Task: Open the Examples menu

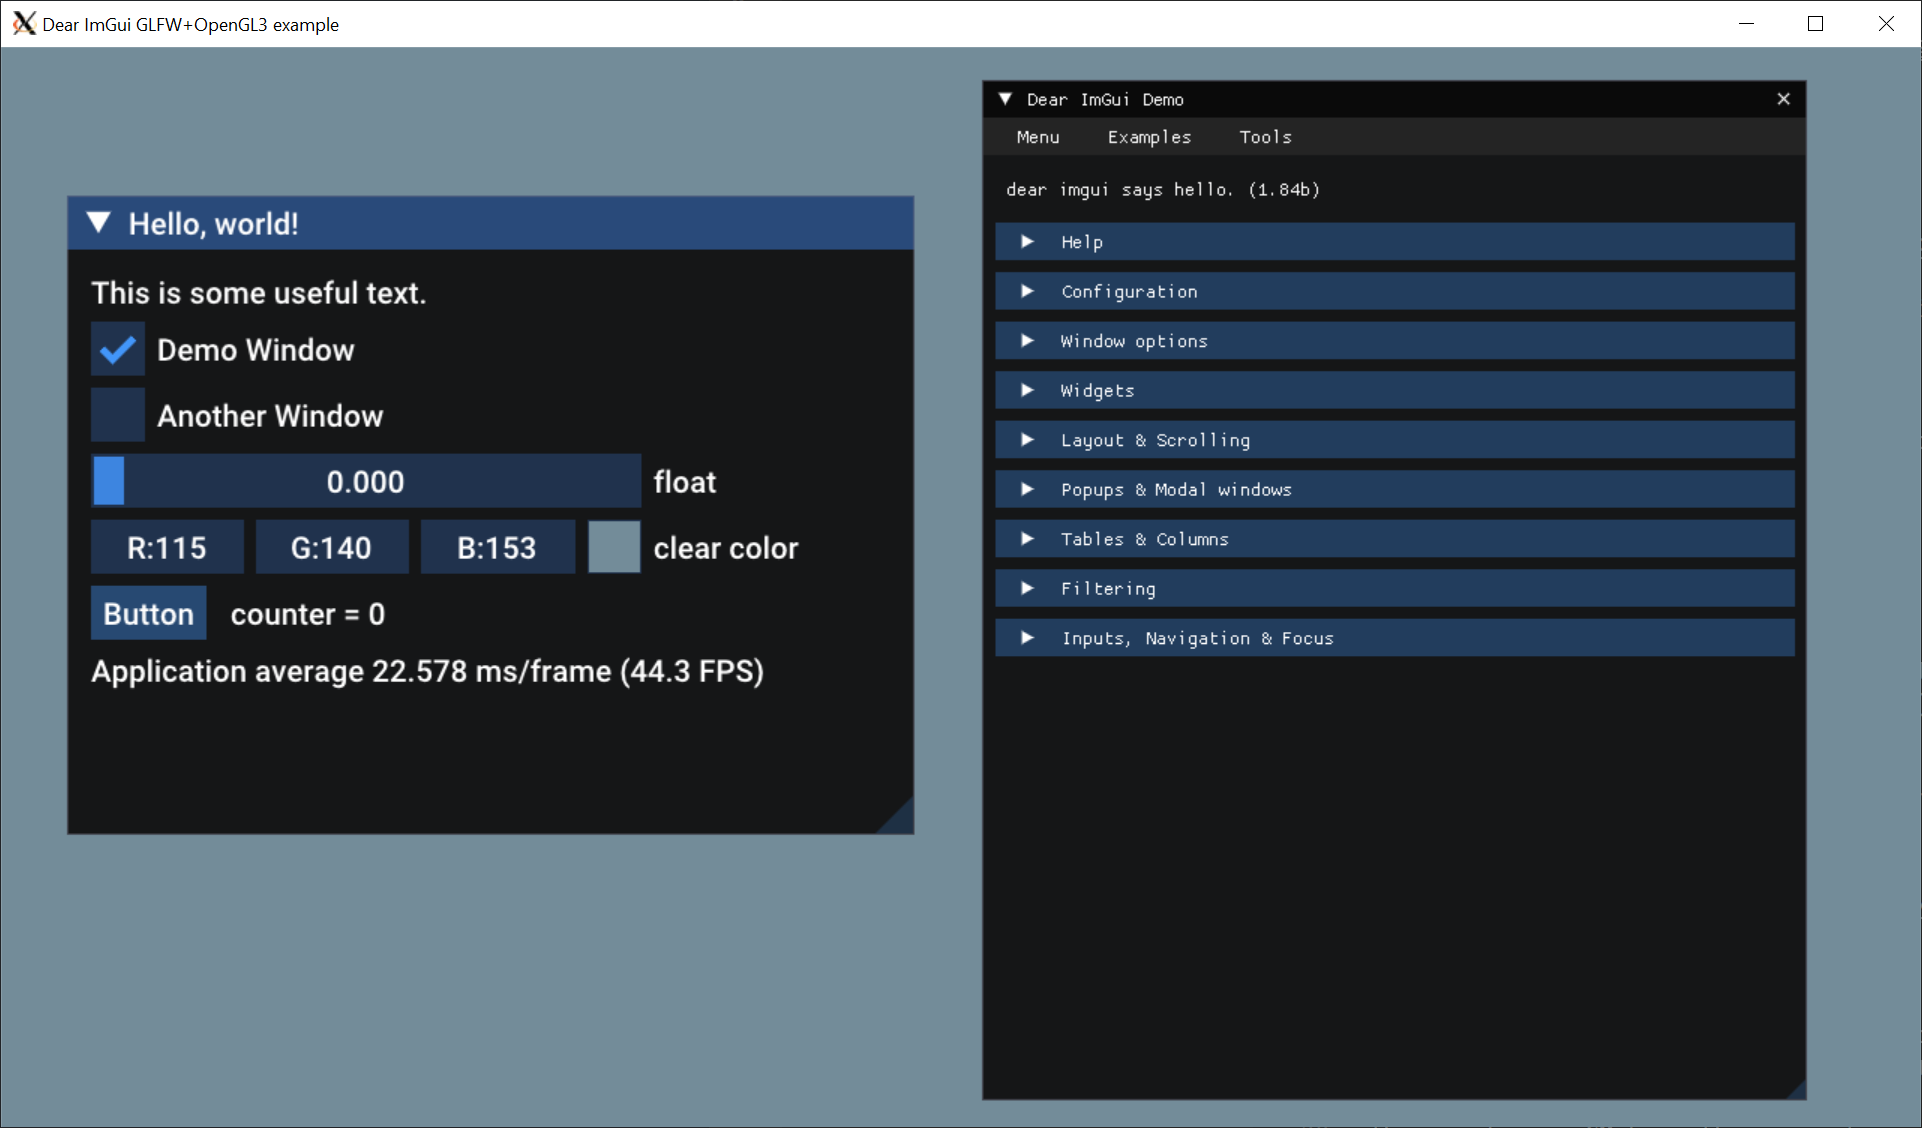Action: coord(1149,137)
